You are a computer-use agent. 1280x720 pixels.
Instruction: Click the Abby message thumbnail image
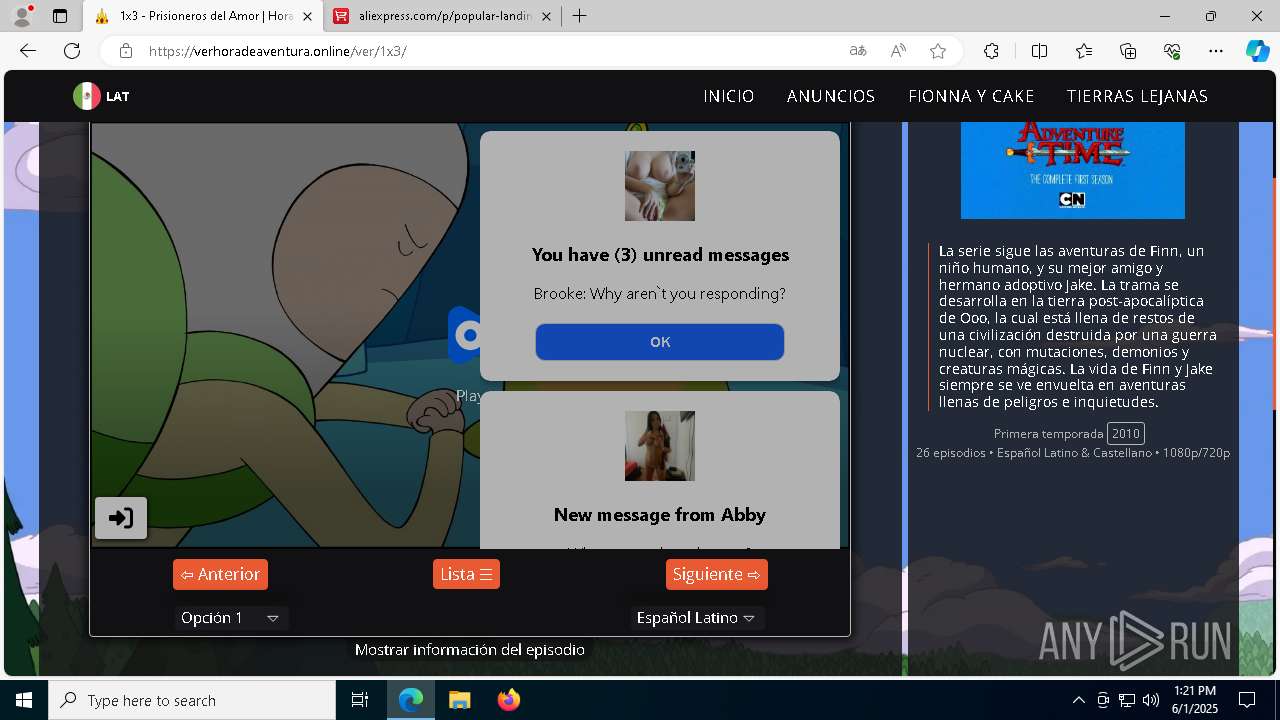pos(660,446)
